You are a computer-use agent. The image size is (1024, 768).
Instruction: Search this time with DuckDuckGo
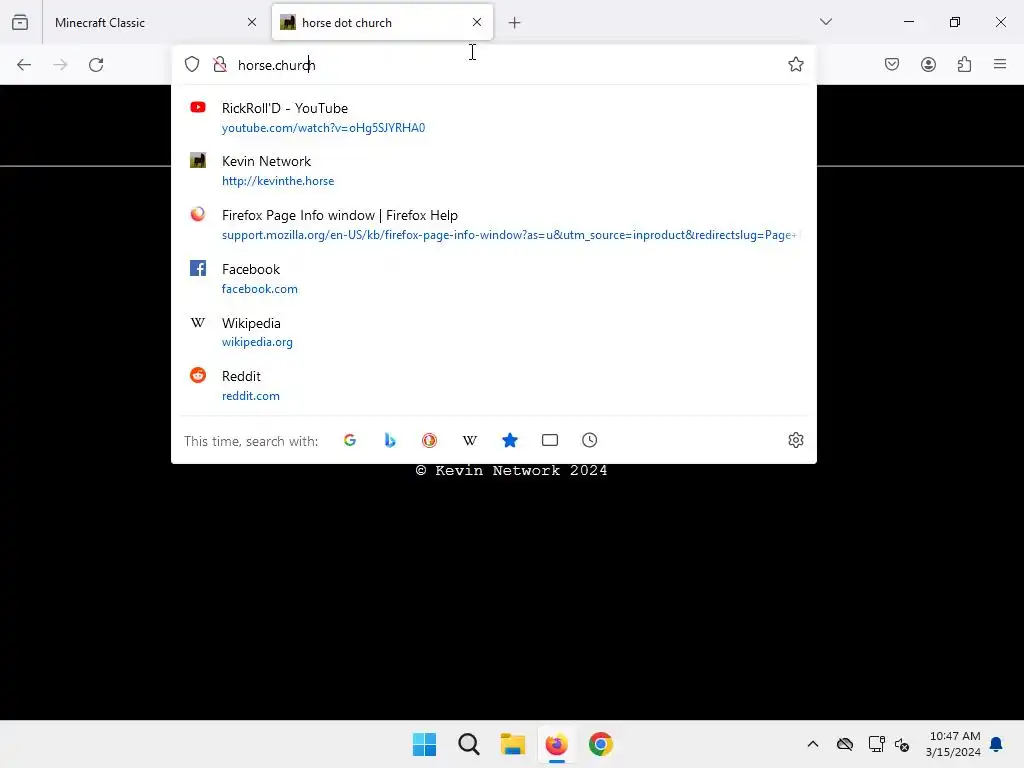[429, 440]
